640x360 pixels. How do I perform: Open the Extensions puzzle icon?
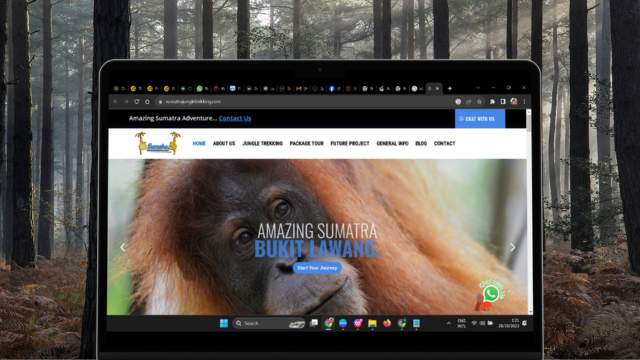[492, 102]
